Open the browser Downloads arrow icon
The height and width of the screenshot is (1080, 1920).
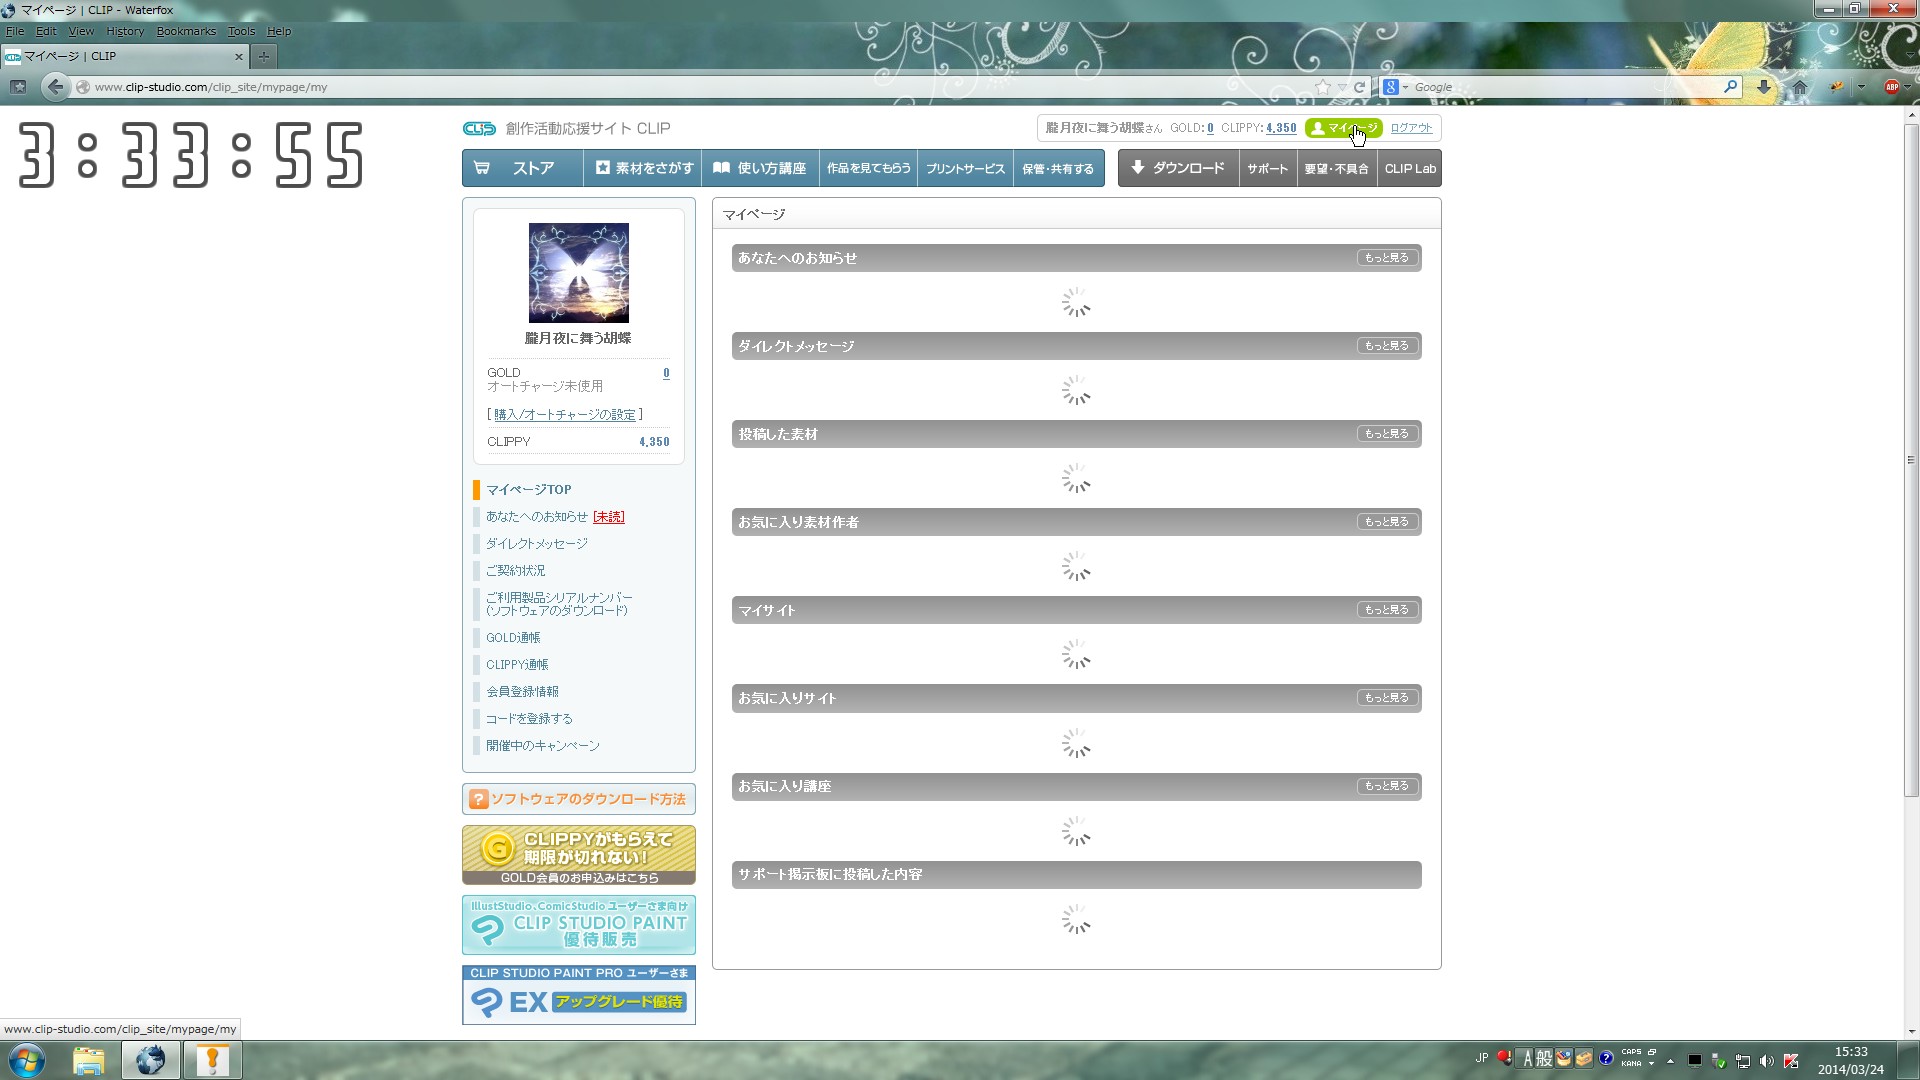pyautogui.click(x=1764, y=87)
